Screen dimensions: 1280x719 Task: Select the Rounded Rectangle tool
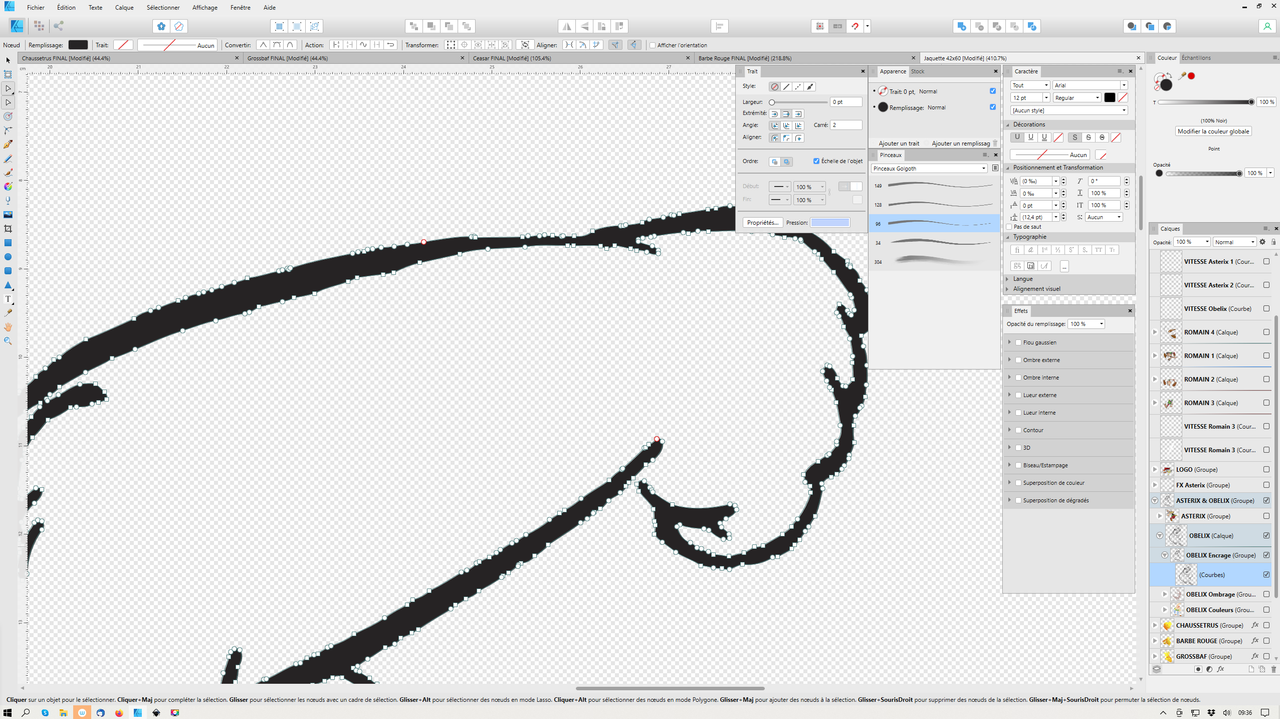click(8, 270)
